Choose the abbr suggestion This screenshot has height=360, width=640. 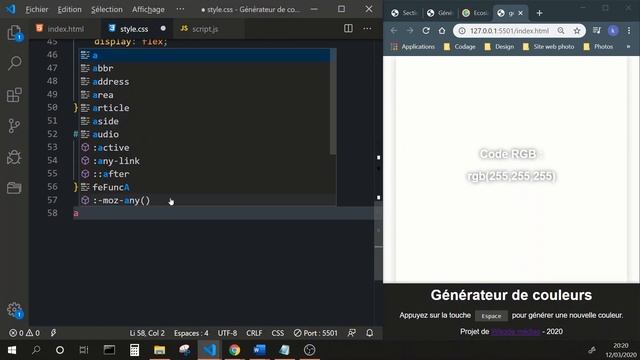[207, 68]
